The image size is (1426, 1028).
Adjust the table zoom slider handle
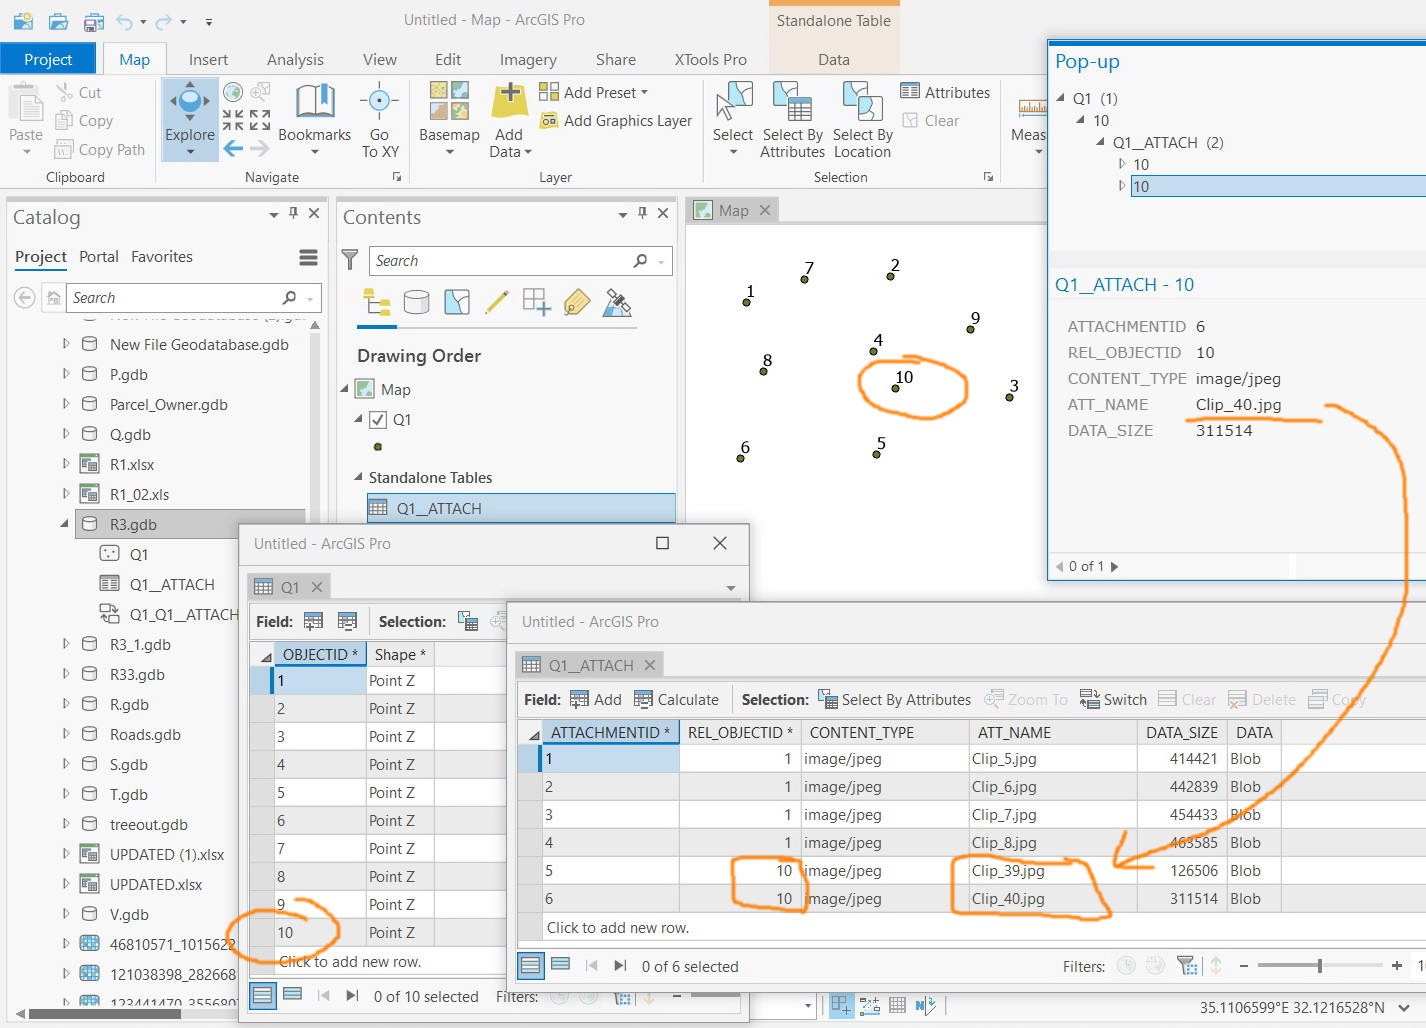[x=1320, y=965]
